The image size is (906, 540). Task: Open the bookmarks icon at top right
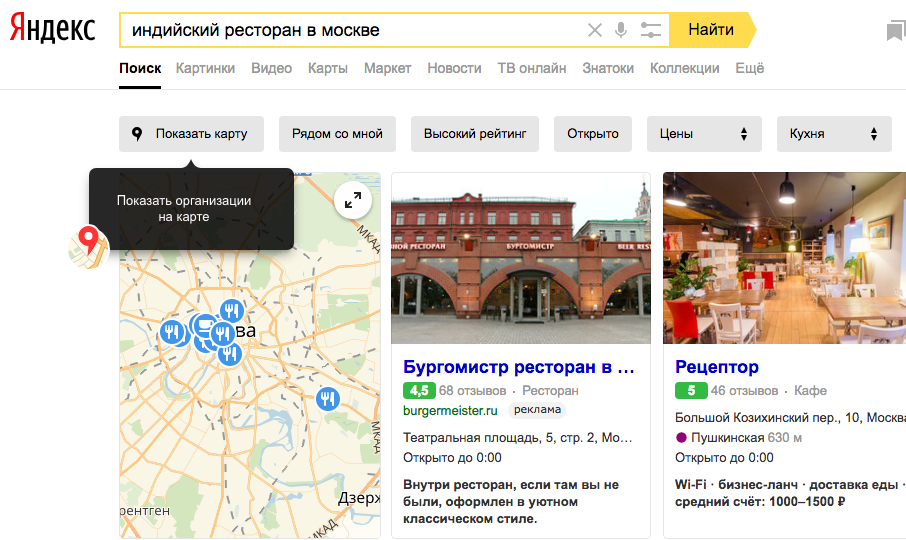pyautogui.click(x=896, y=30)
